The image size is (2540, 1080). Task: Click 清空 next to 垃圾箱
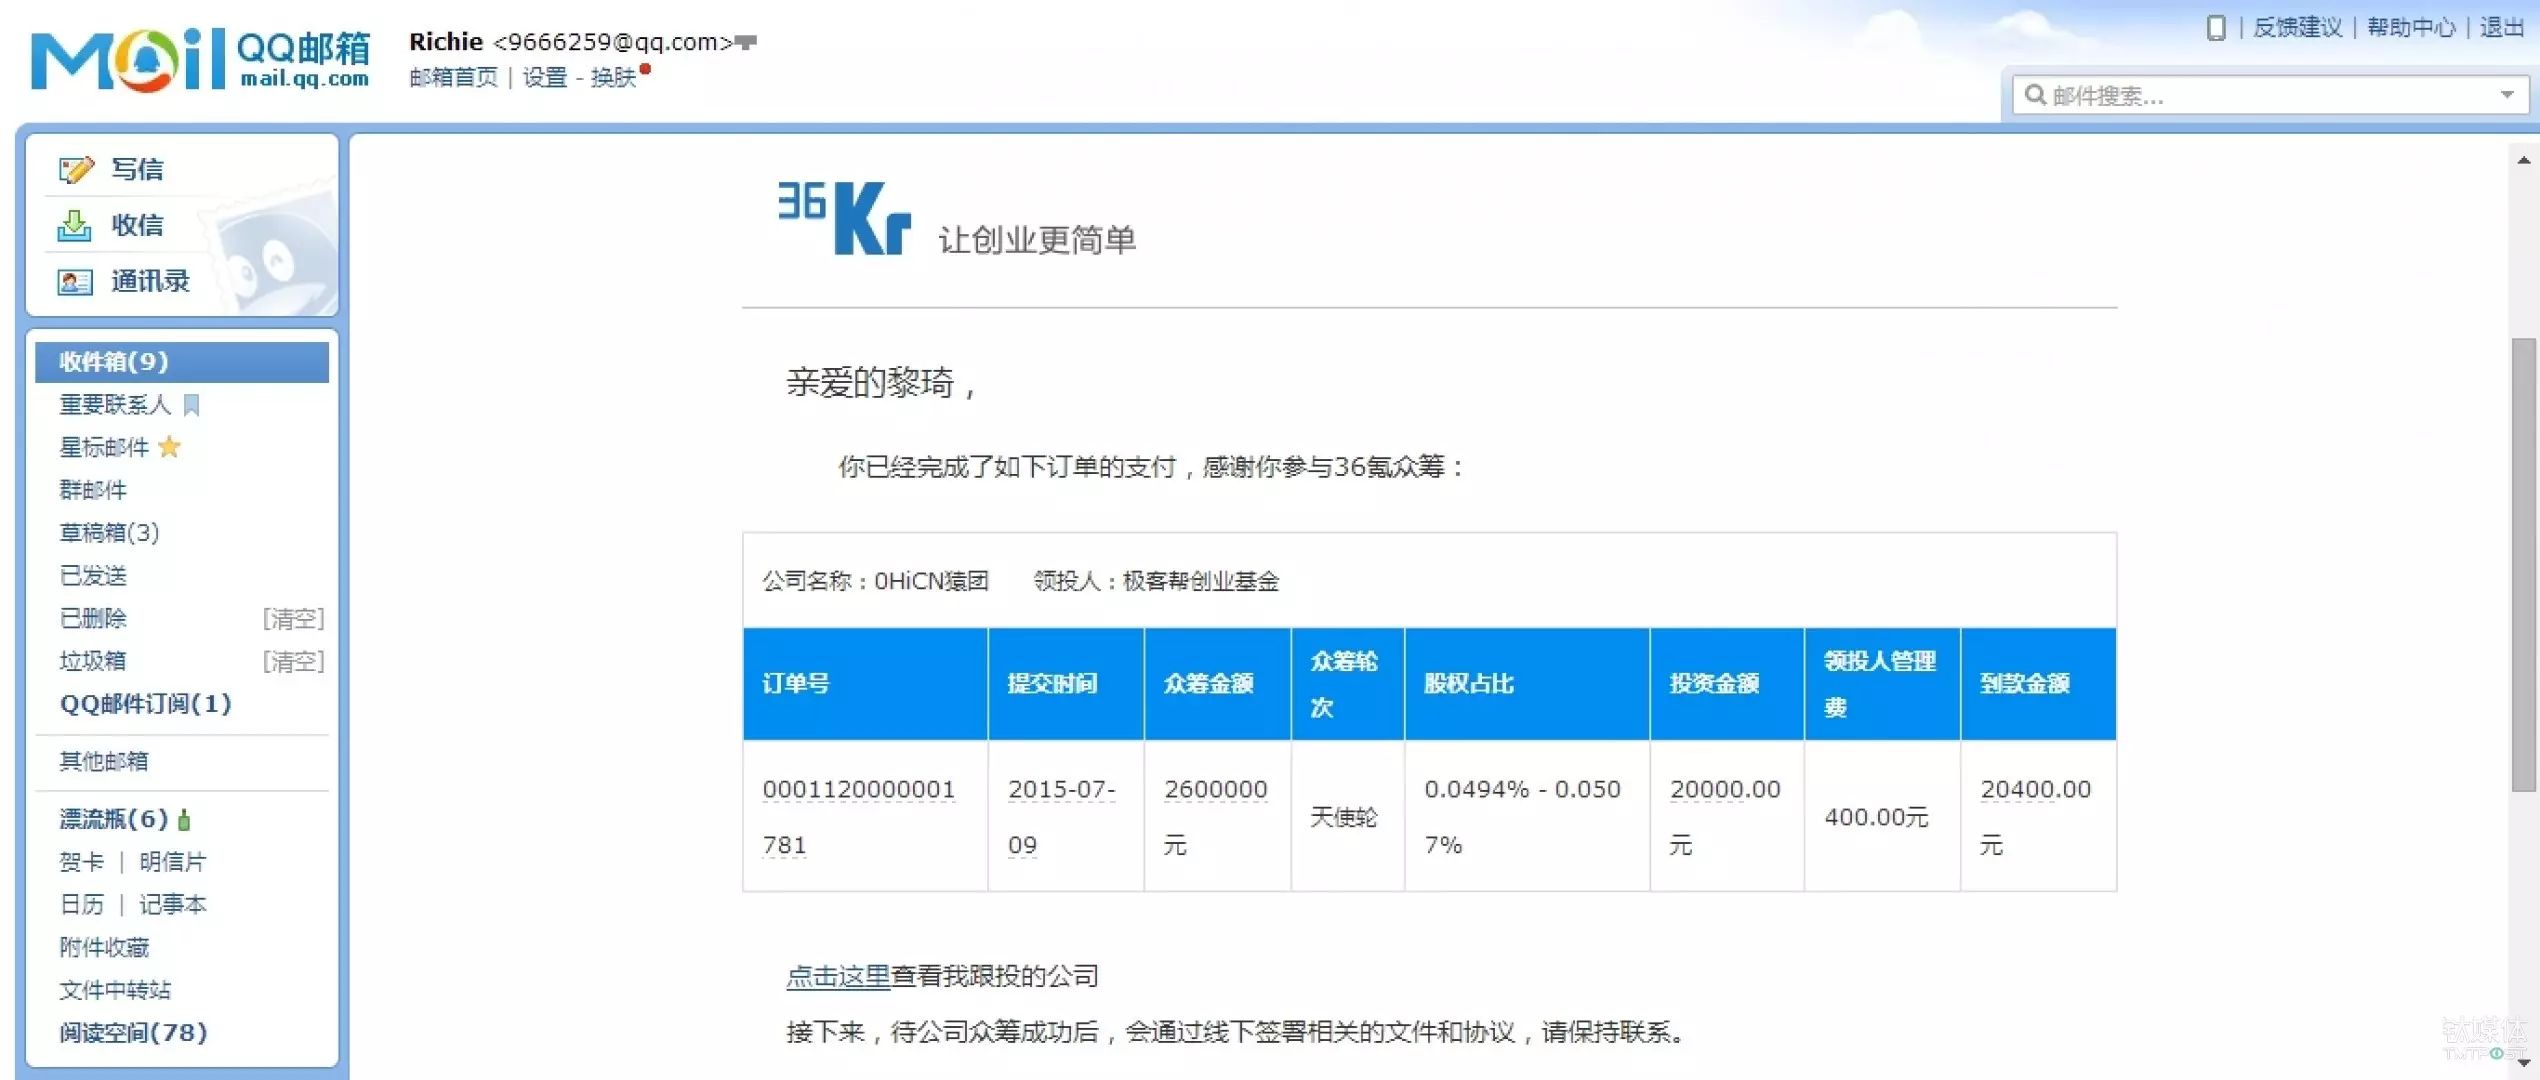pyautogui.click(x=294, y=661)
